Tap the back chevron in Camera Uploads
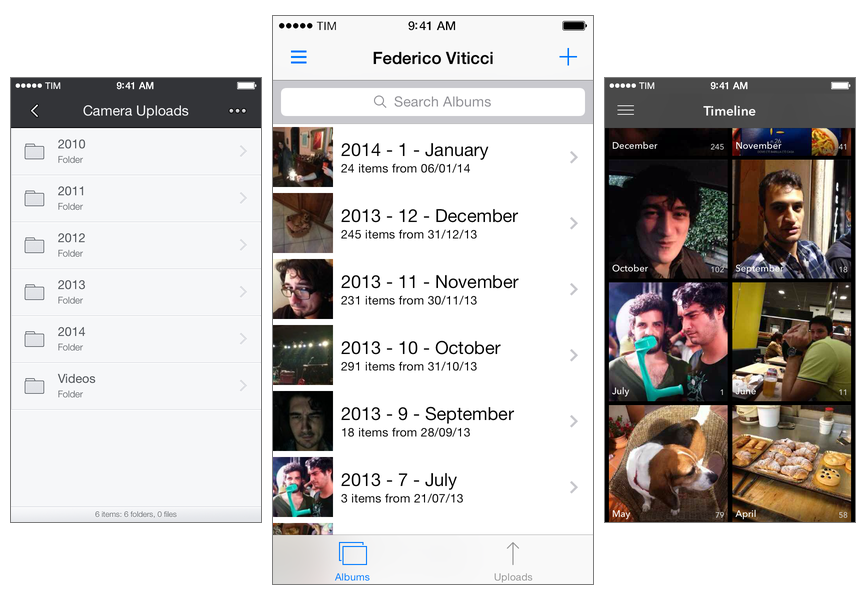Viewport: 866px width, 600px height. [35, 110]
